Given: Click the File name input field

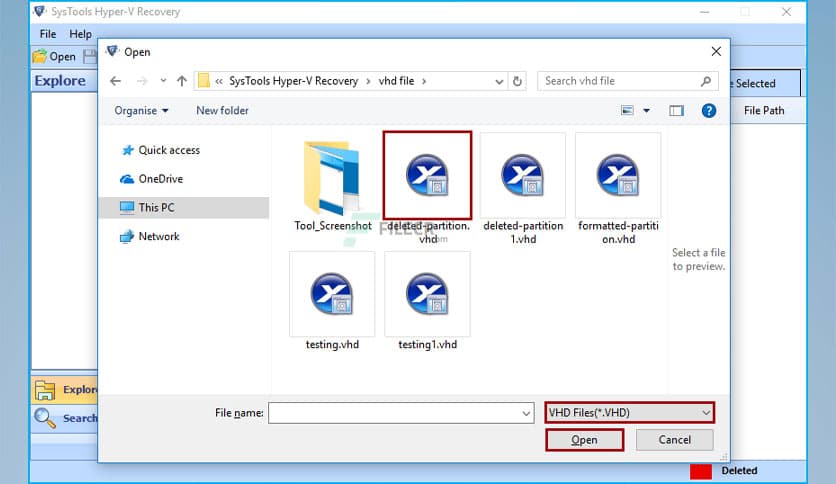Looking at the screenshot, I should pyautogui.click(x=401, y=413).
